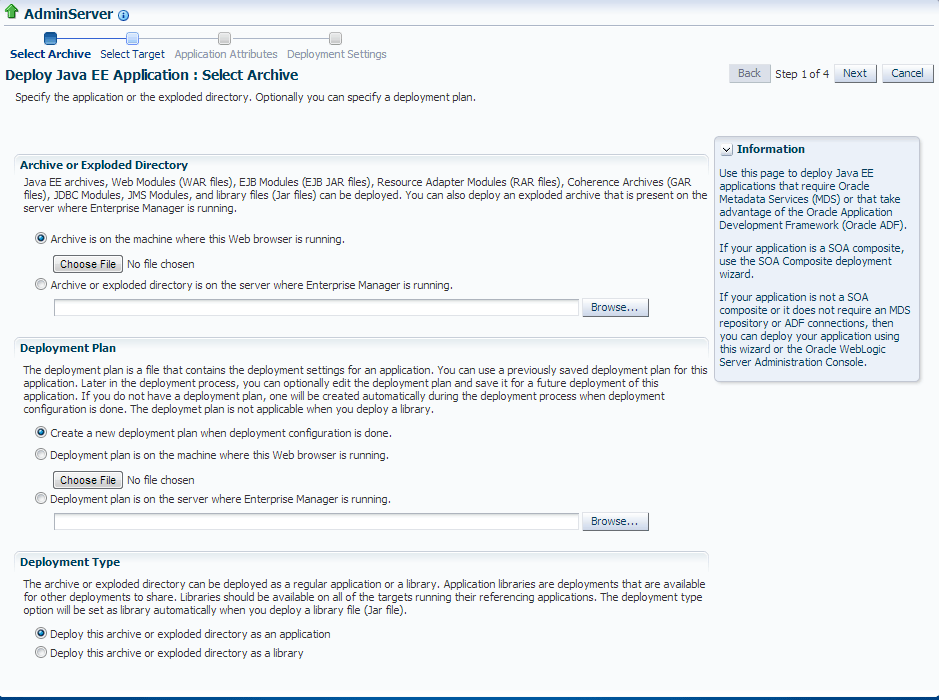Click the green up-arrow AdminServer status icon
Image resolution: width=939 pixels, height=700 pixels.
tap(11, 11)
